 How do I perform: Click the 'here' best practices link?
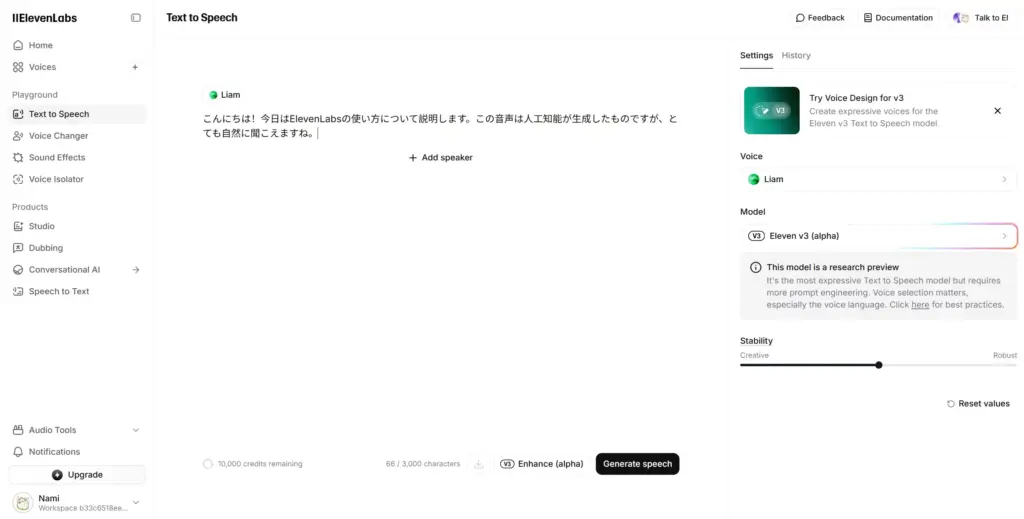pyautogui.click(x=920, y=305)
